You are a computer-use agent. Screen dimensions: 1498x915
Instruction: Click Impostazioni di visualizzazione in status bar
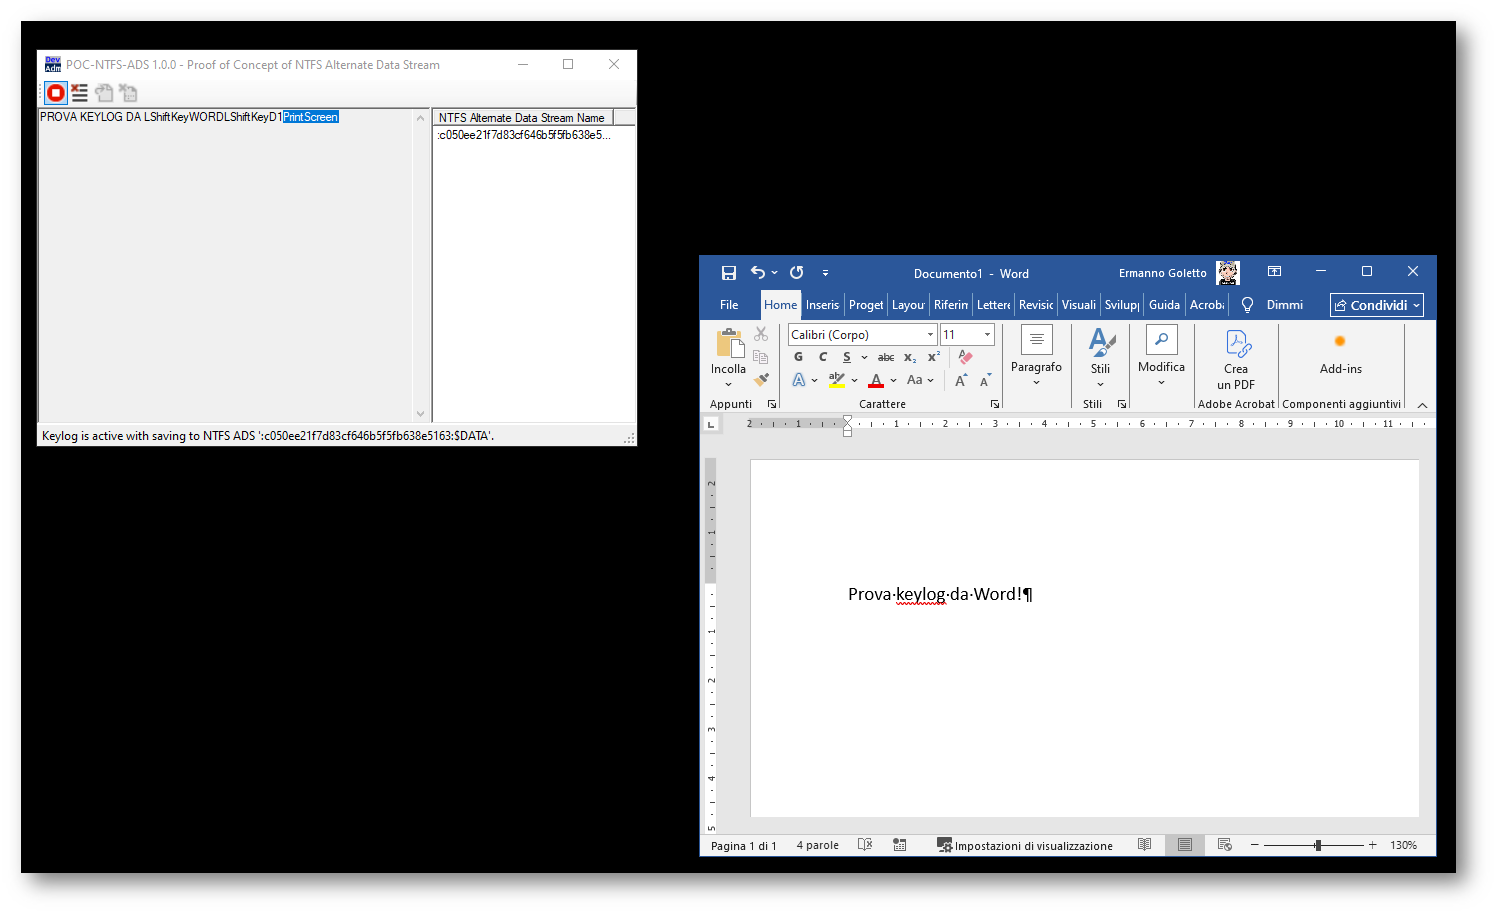(x=1025, y=846)
